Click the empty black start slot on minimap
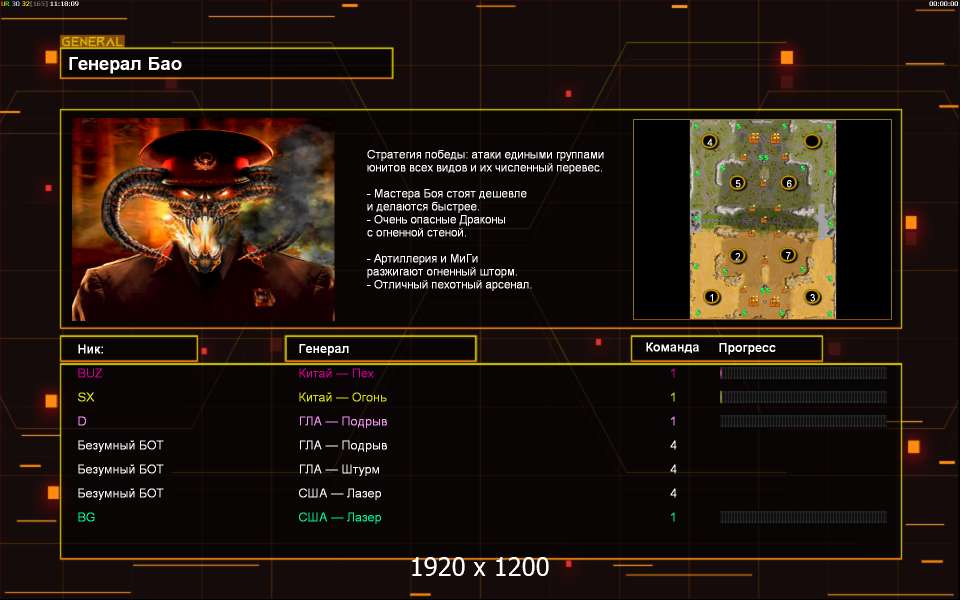 [812, 141]
